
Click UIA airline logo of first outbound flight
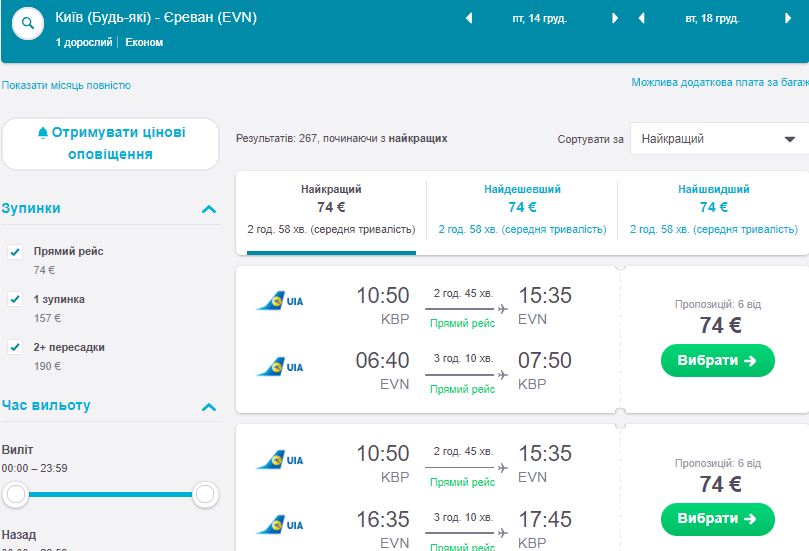(279, 300)
